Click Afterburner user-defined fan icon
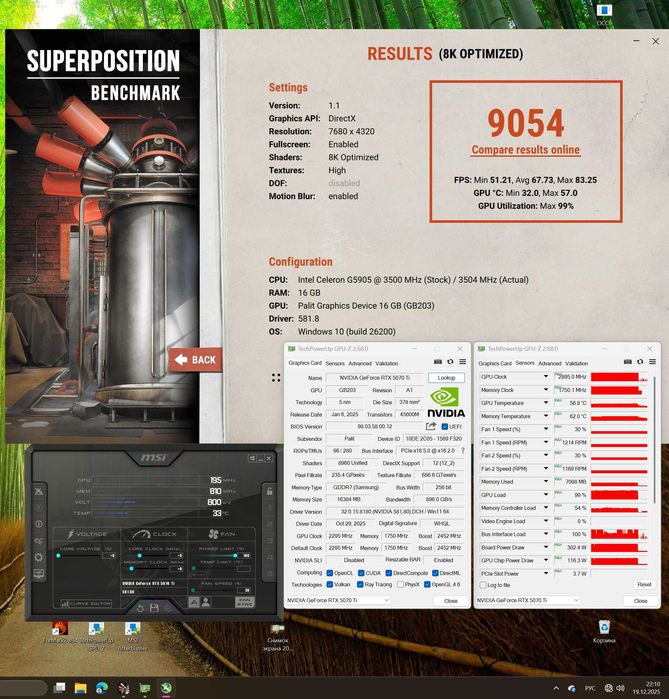 click(206, 602)
